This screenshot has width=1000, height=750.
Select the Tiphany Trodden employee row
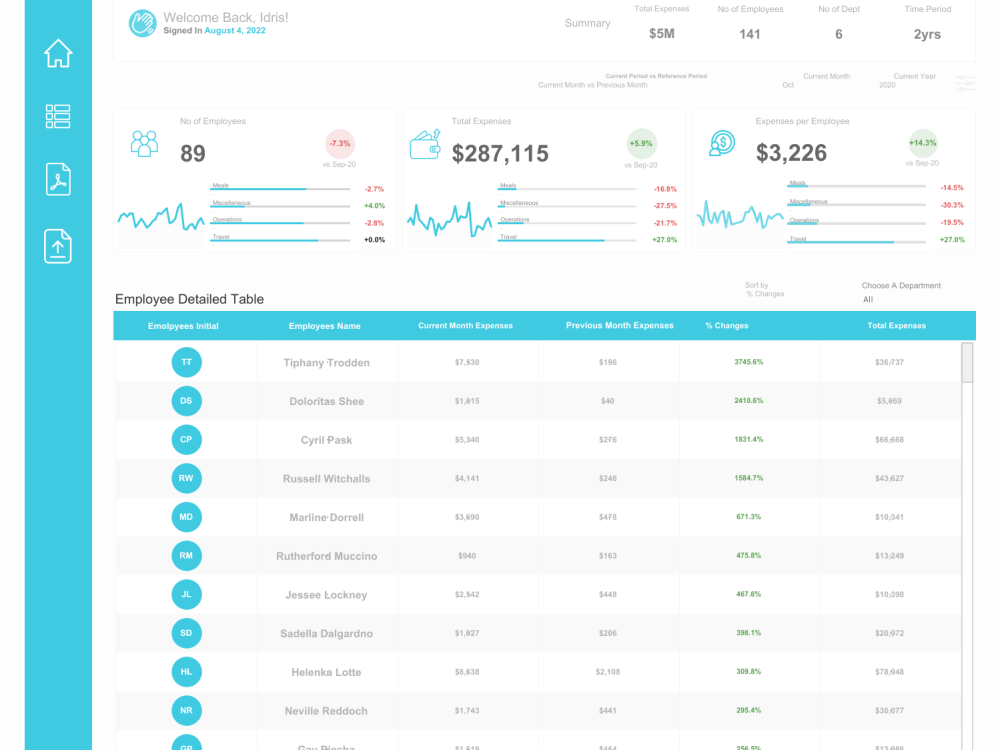tap(327, 362)
